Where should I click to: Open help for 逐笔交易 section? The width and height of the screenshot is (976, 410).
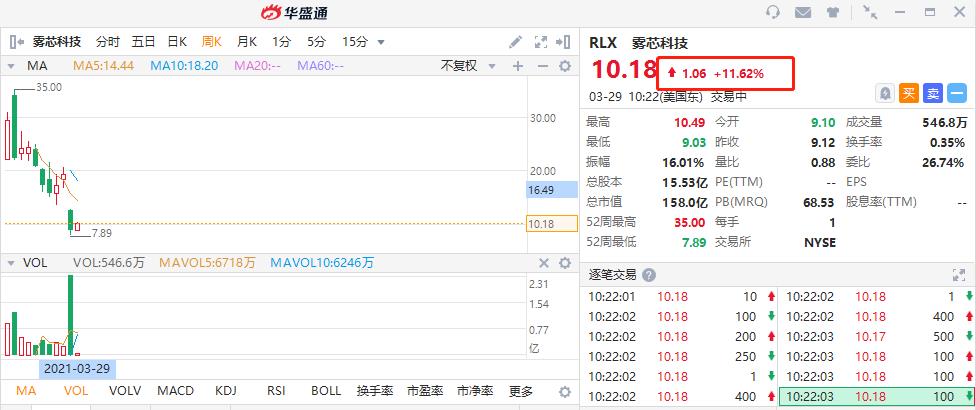[x=649, y=275]
